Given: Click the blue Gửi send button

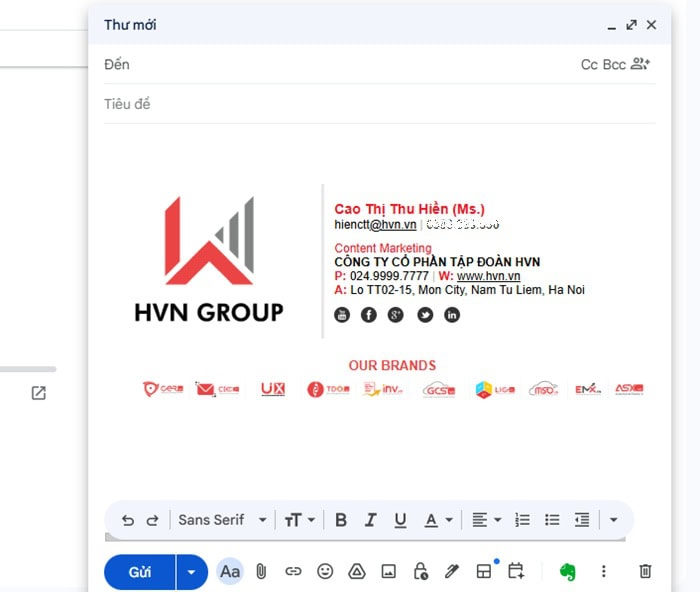Looking at the screenshot, I should tap(140, 572).
